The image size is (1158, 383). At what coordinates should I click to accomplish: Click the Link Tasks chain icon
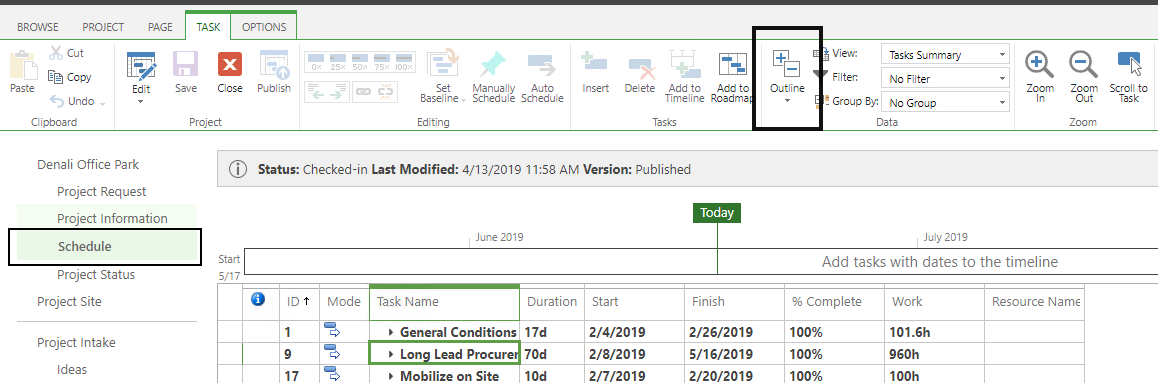pyautogui.click(x=363, y=92)
